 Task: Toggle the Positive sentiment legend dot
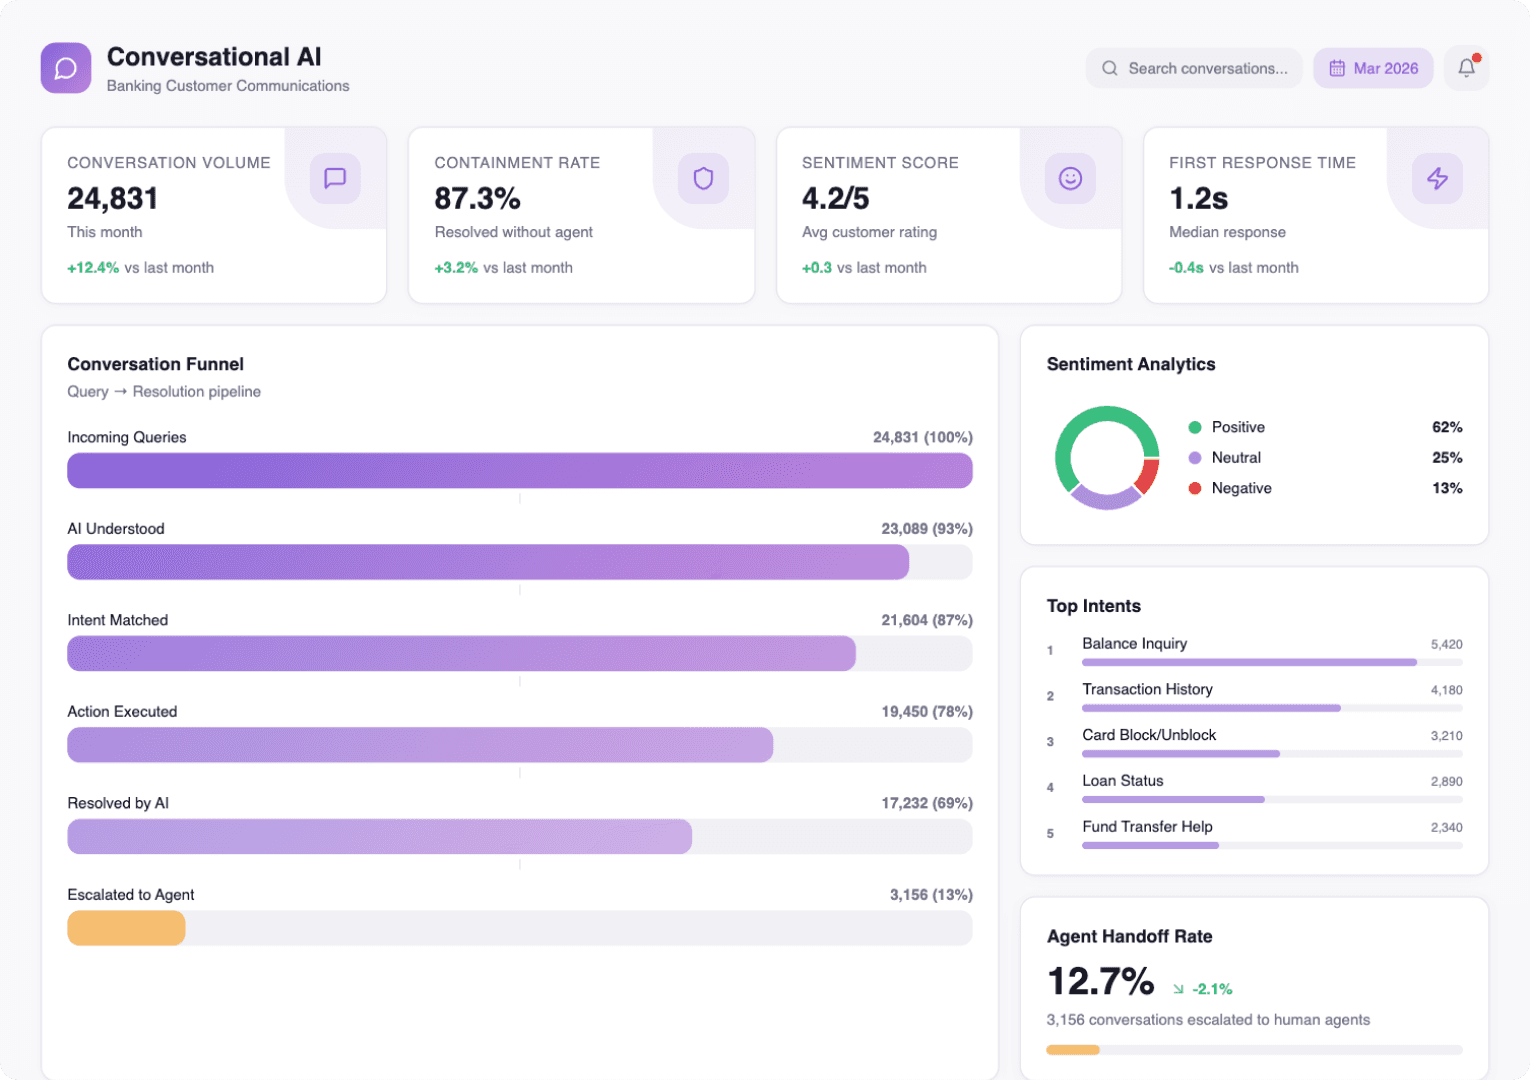[x=1194, y=427]
